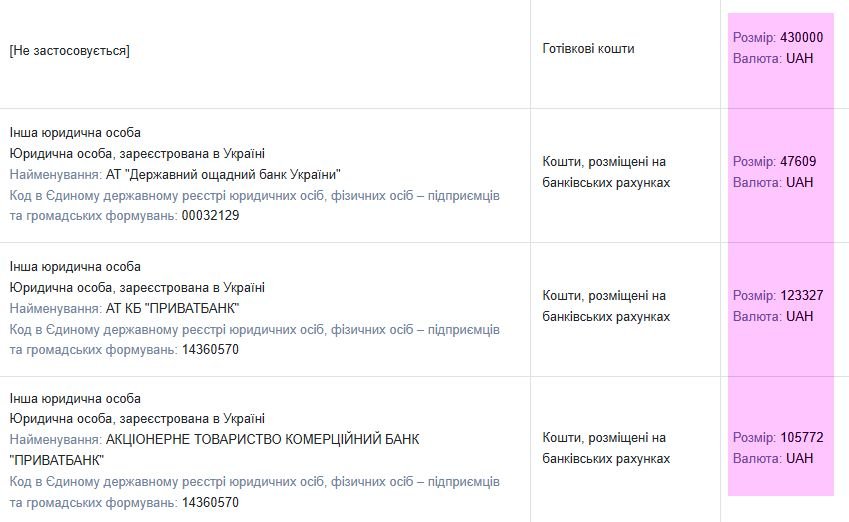Click the "[Не застосовується]" text cell
Screen dimensions: 849x522
click(69, 51)
